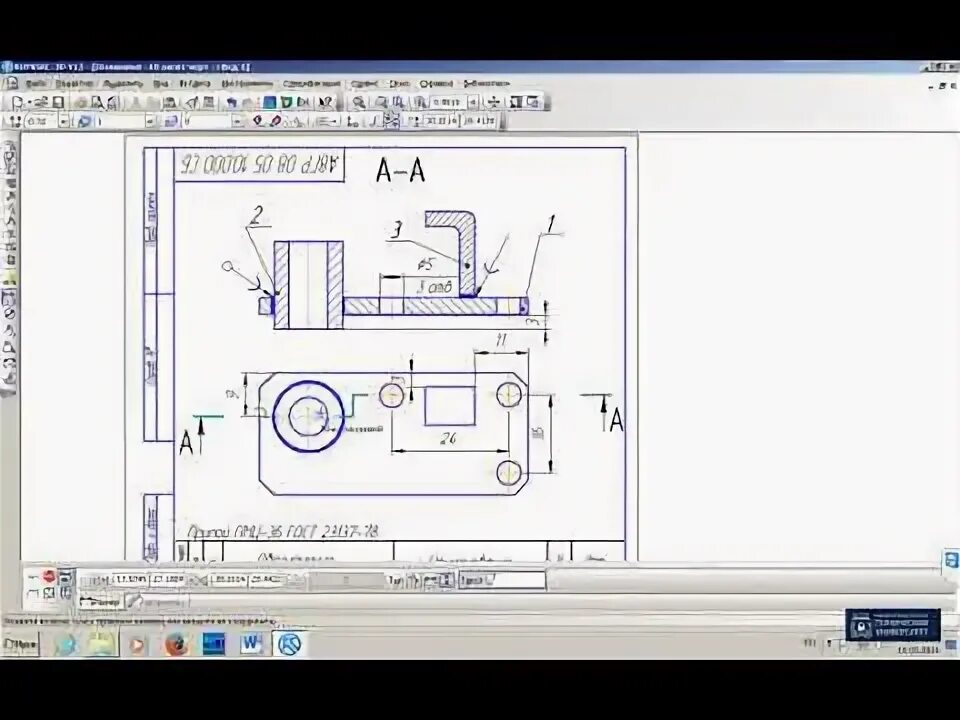
Task: Open Firefox from the taskbar
Action: [x=176, y=644]
